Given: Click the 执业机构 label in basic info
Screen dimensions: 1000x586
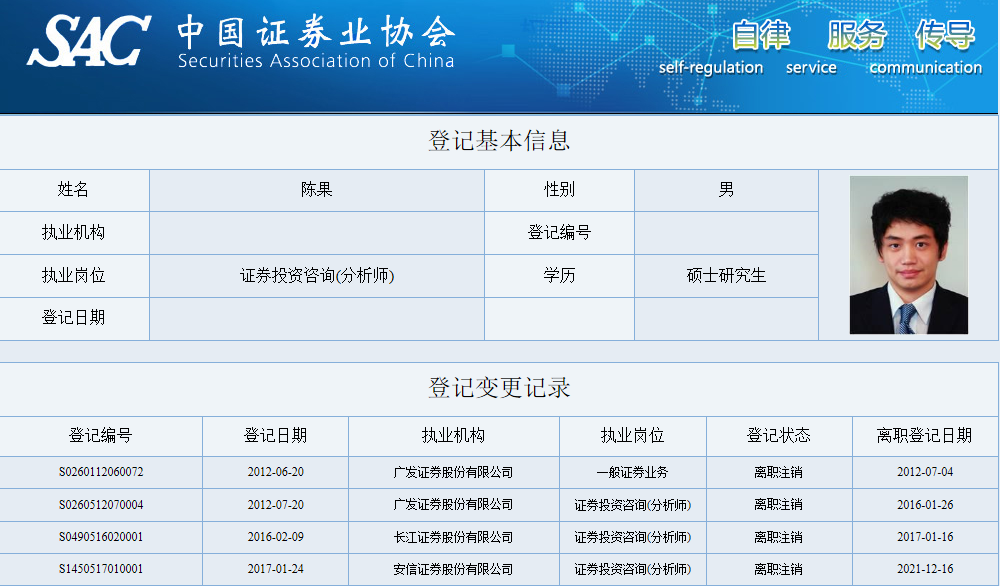Looking at the screenshot, I should coord(73,233).
